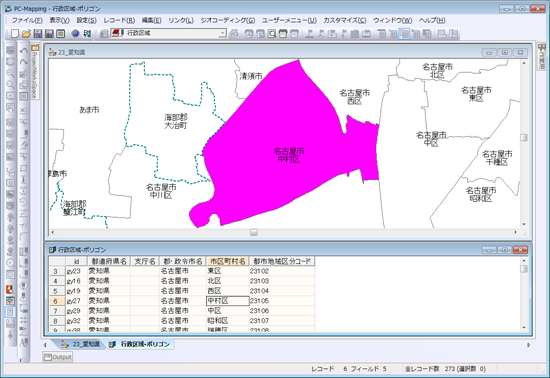Click the Output panel button
This screenshot has height=378, width=550.
58,357
